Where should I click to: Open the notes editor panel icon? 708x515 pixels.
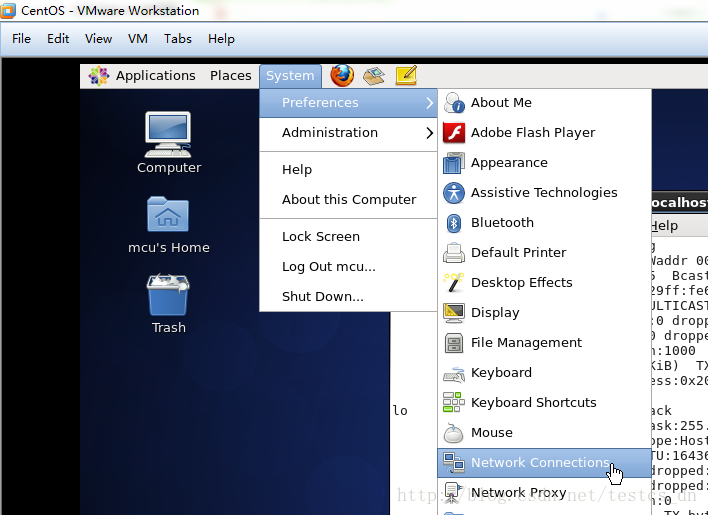point(406,75)
